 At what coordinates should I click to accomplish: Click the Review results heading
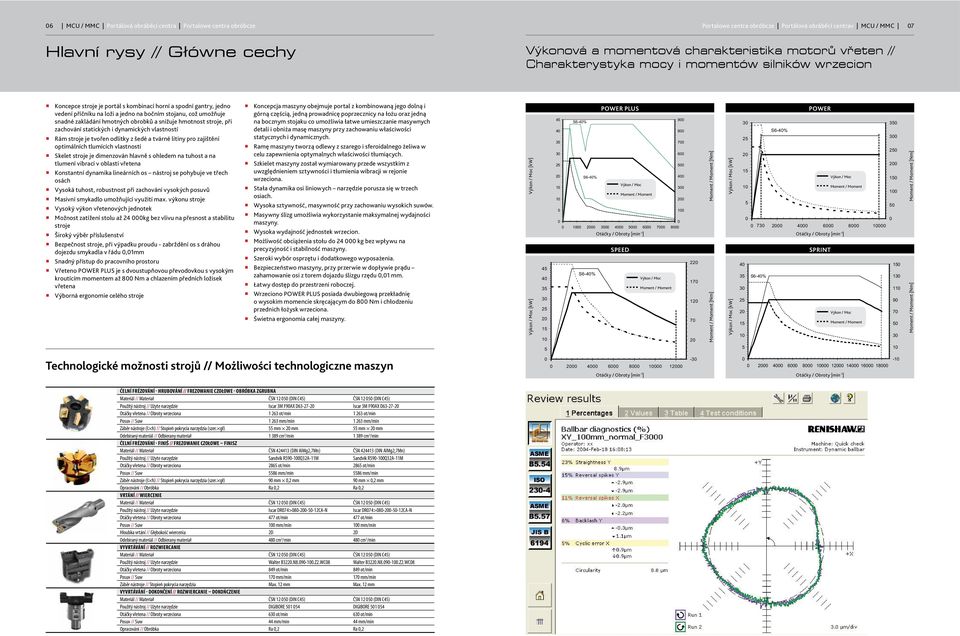tap(563, 398)
